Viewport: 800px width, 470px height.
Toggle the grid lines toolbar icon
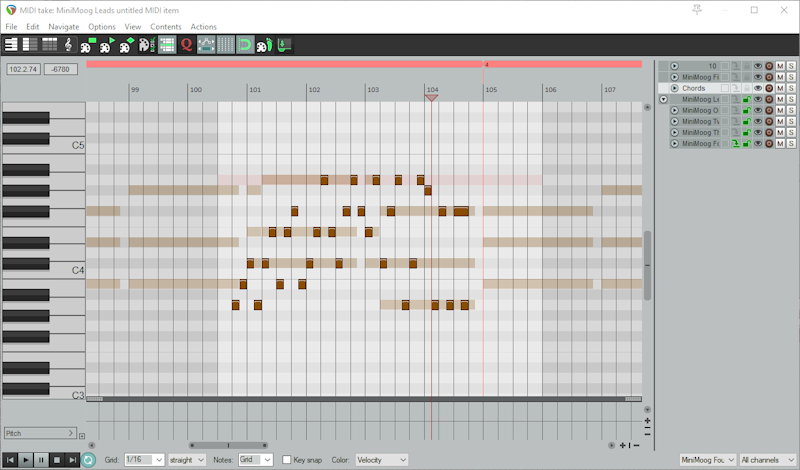226,44
